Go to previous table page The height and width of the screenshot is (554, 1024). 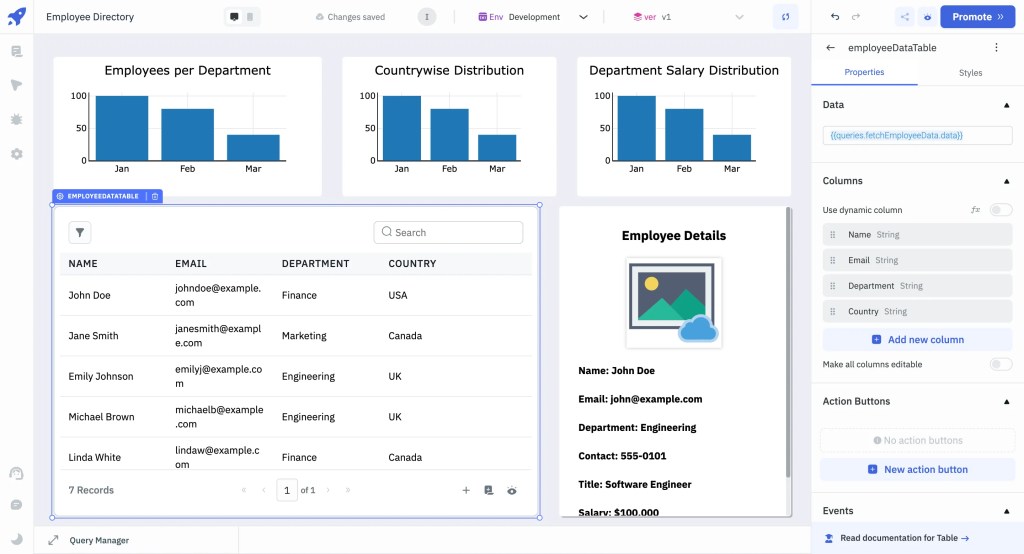point(264,490)
